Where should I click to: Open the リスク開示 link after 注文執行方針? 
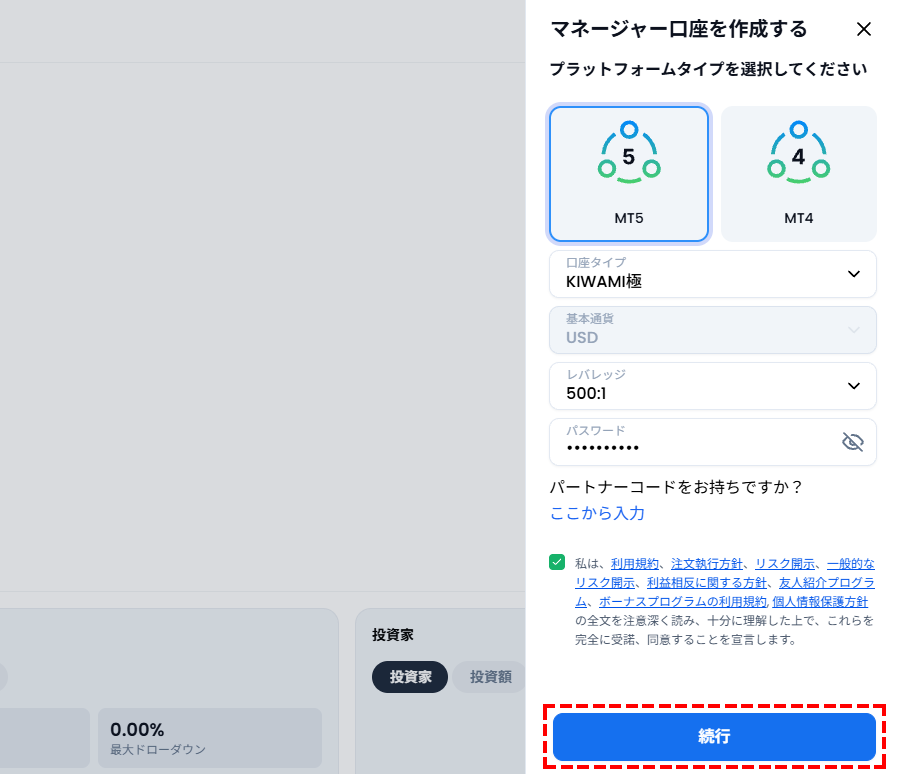coord(785,564)
